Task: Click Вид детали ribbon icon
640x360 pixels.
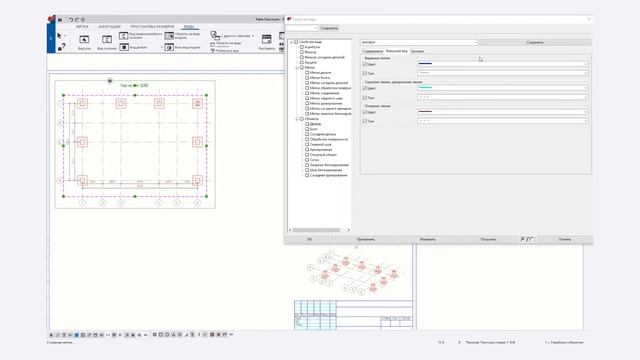Action: [124, 47]
